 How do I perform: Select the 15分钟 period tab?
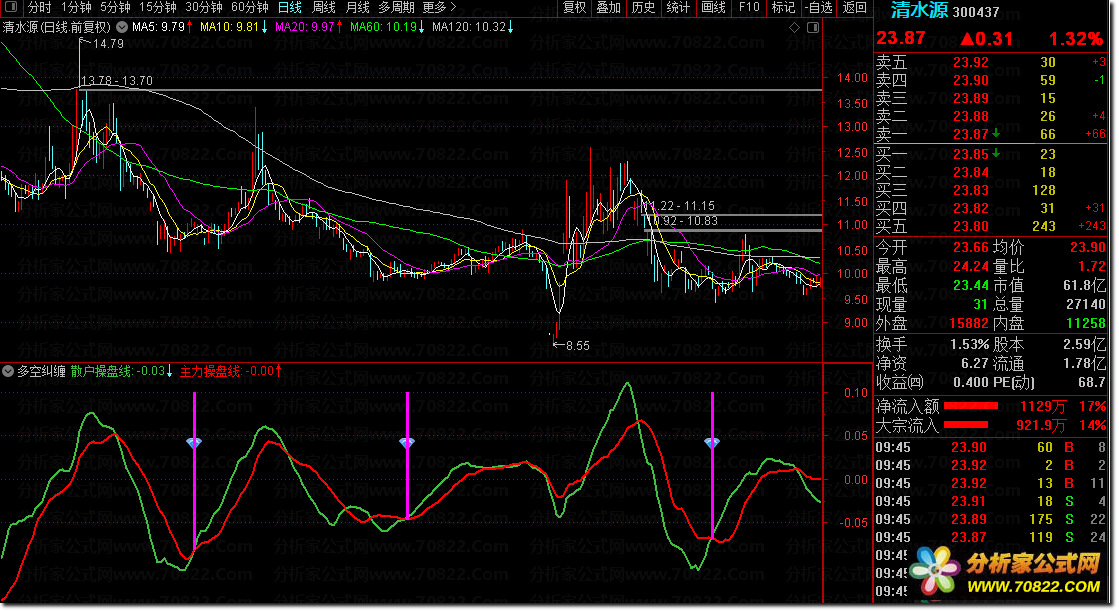pyautogui.click(x=158, y=8)
